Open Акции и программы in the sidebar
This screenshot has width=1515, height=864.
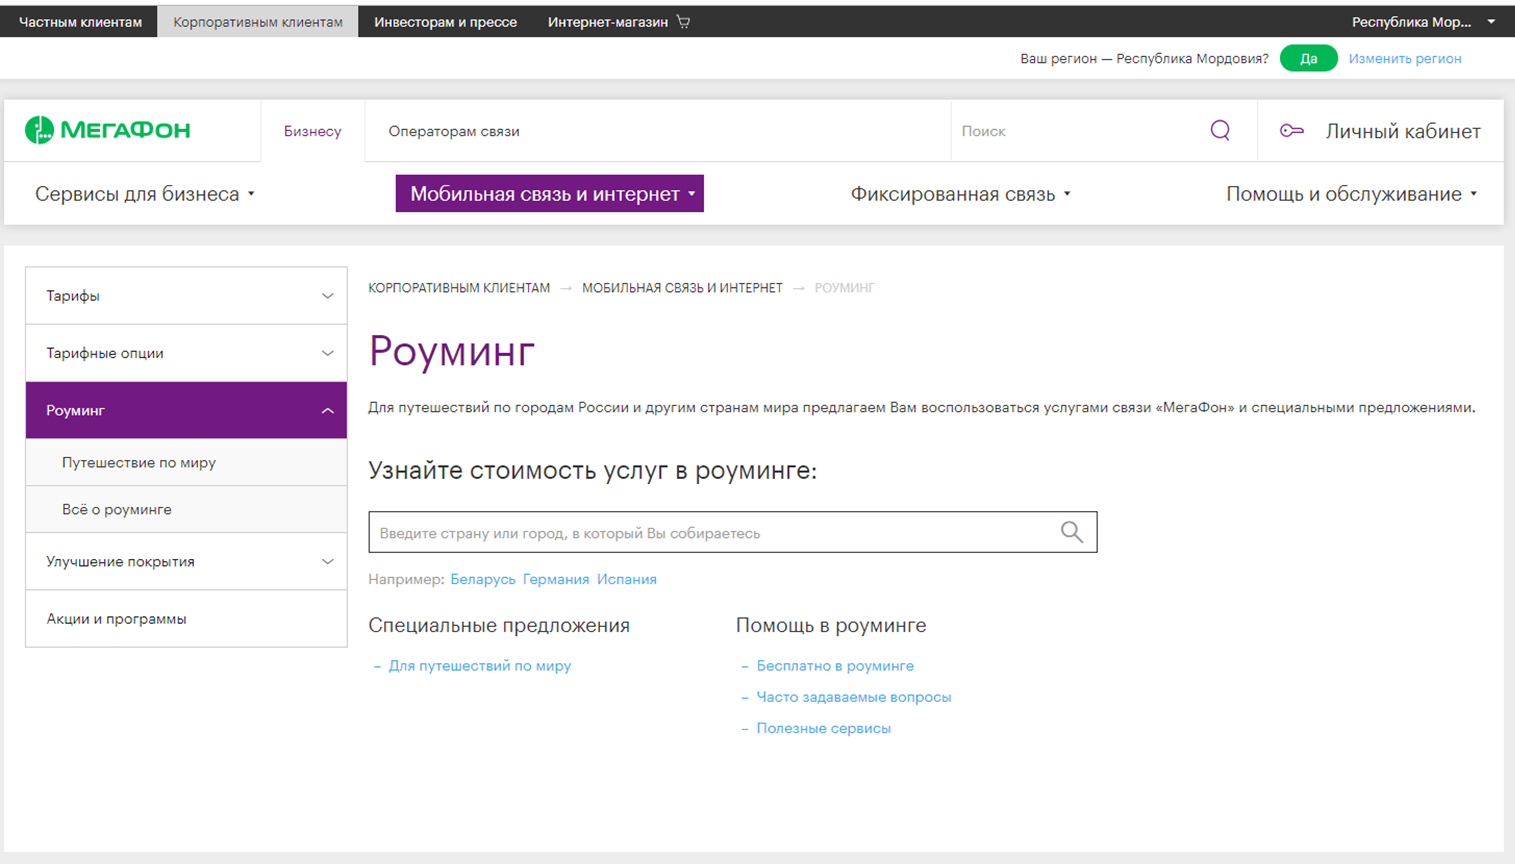click(186, 618)
